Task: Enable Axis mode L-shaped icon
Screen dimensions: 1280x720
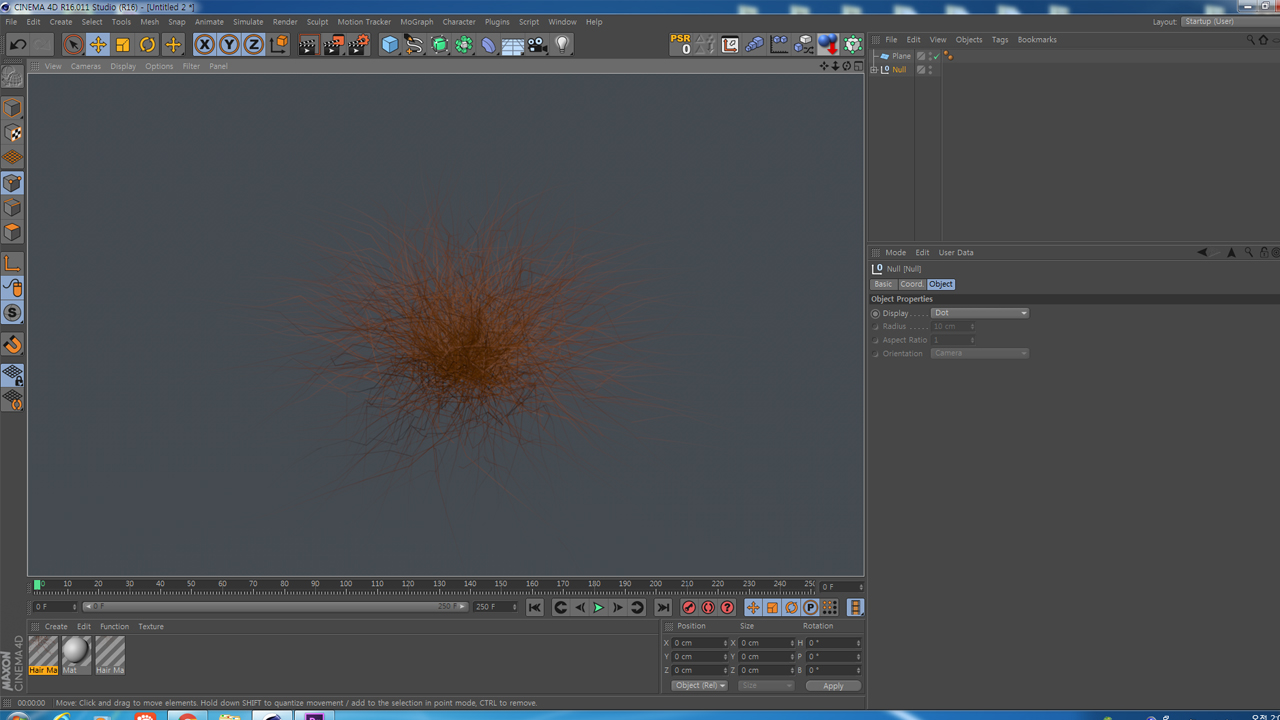Action: [x=12, y=263]
